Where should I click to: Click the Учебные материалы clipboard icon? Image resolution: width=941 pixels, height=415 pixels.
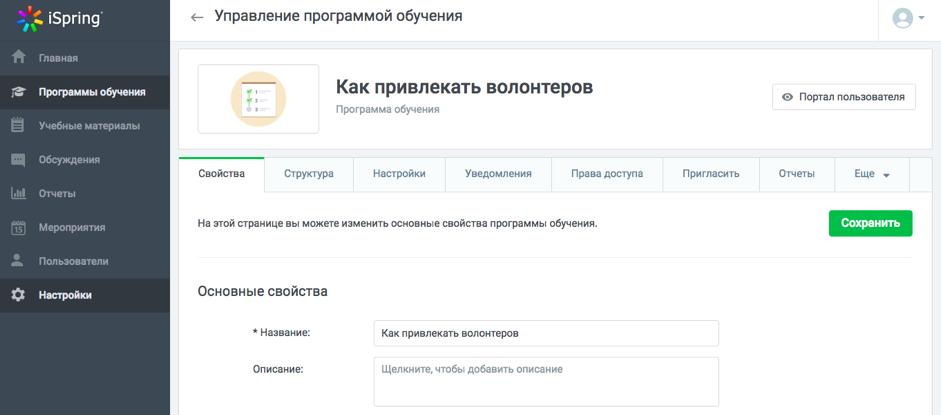pyautogui.click(x=18, y=126)
